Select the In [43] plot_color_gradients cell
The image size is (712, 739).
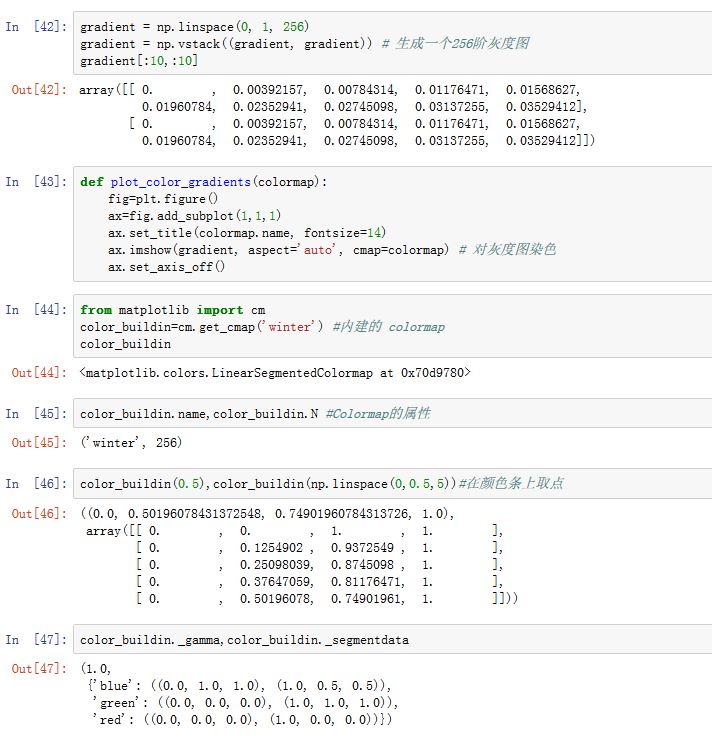pos(393,224)
